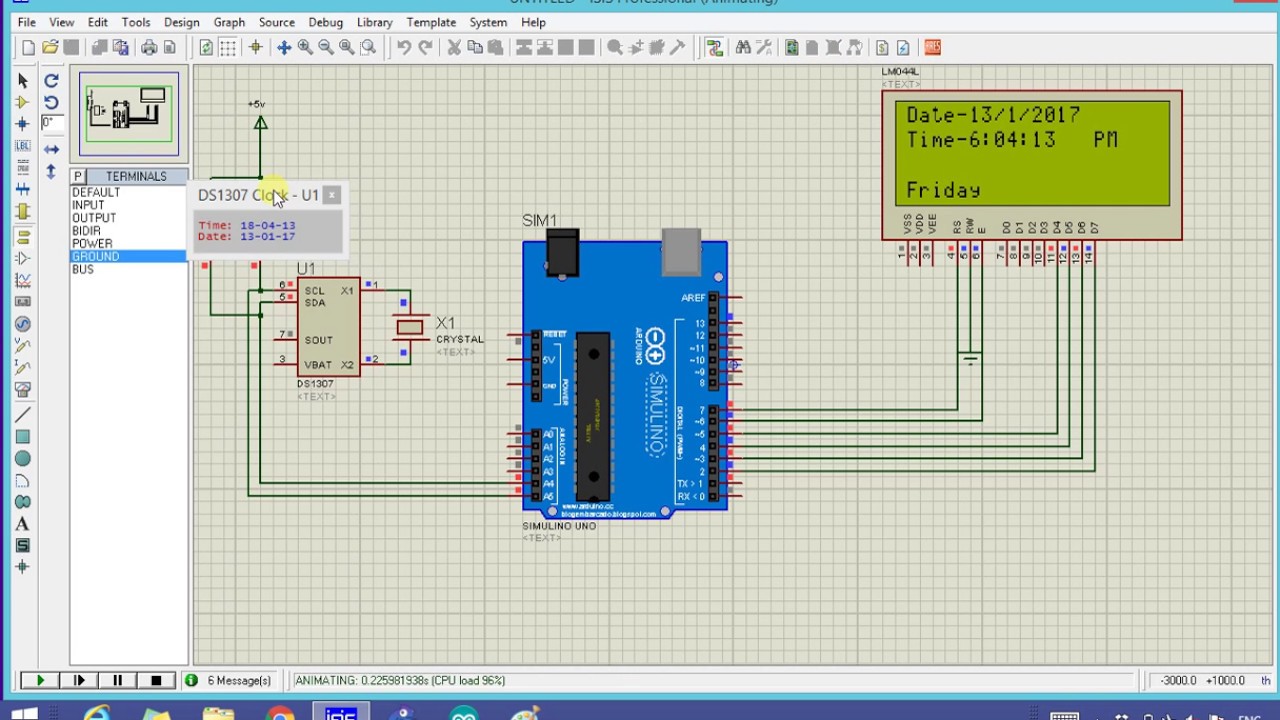The height and width of the screenshot is (720, 1280).
Task: Select the tape recorder mode
Action: 23,302
